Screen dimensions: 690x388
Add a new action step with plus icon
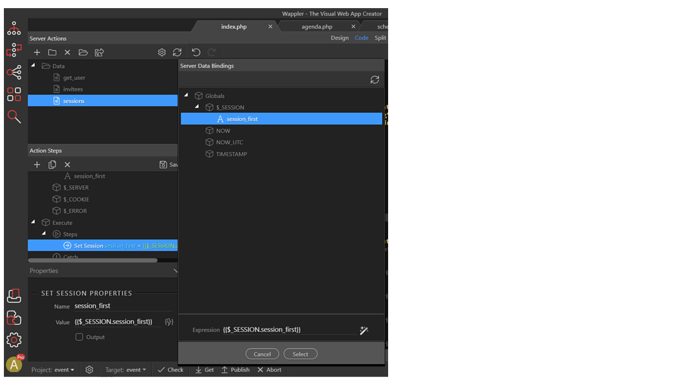click(37, 165)
